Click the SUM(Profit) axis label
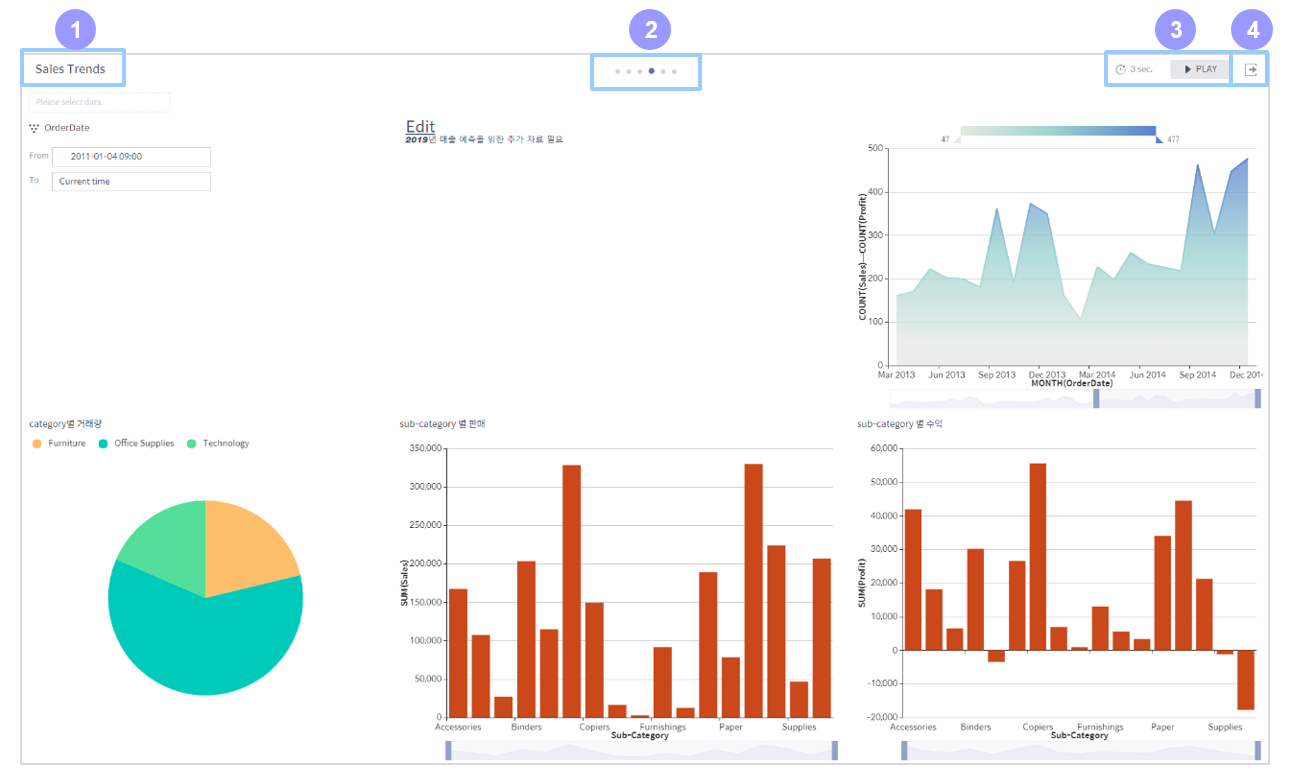 point(864,582)
